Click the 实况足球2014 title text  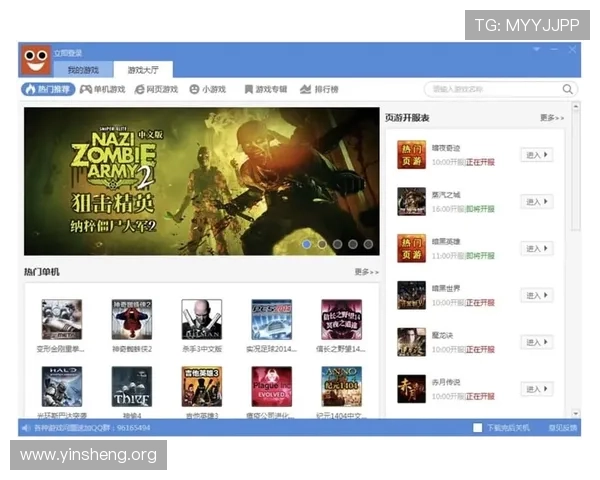pos(271,349)
